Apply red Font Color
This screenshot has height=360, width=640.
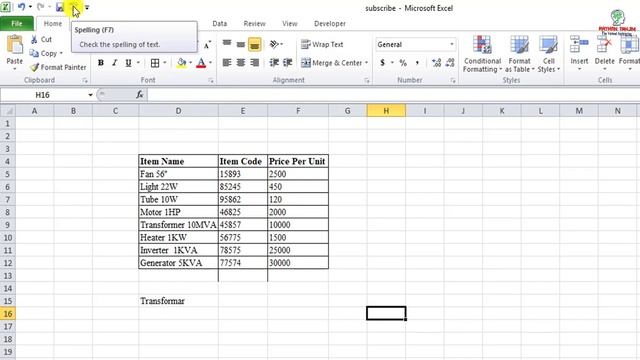point(201,63)
